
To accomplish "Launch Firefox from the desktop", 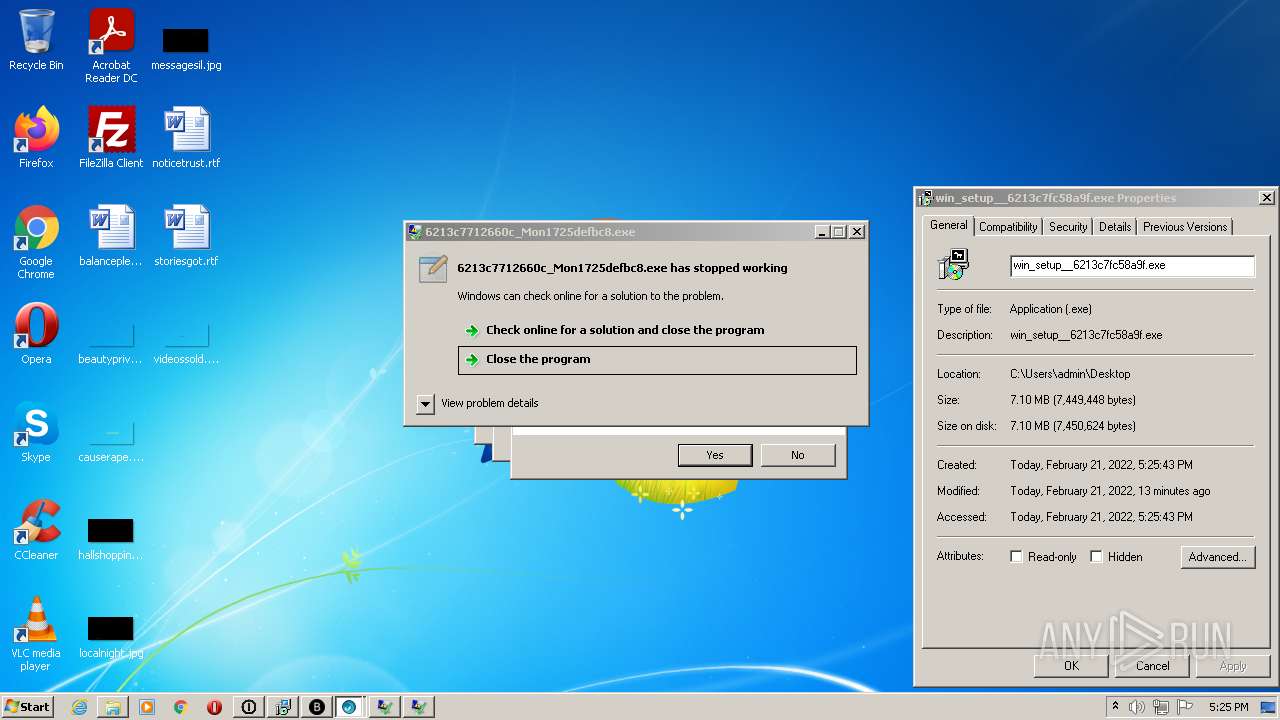I will pyautogui.click(x=36, y=138).
